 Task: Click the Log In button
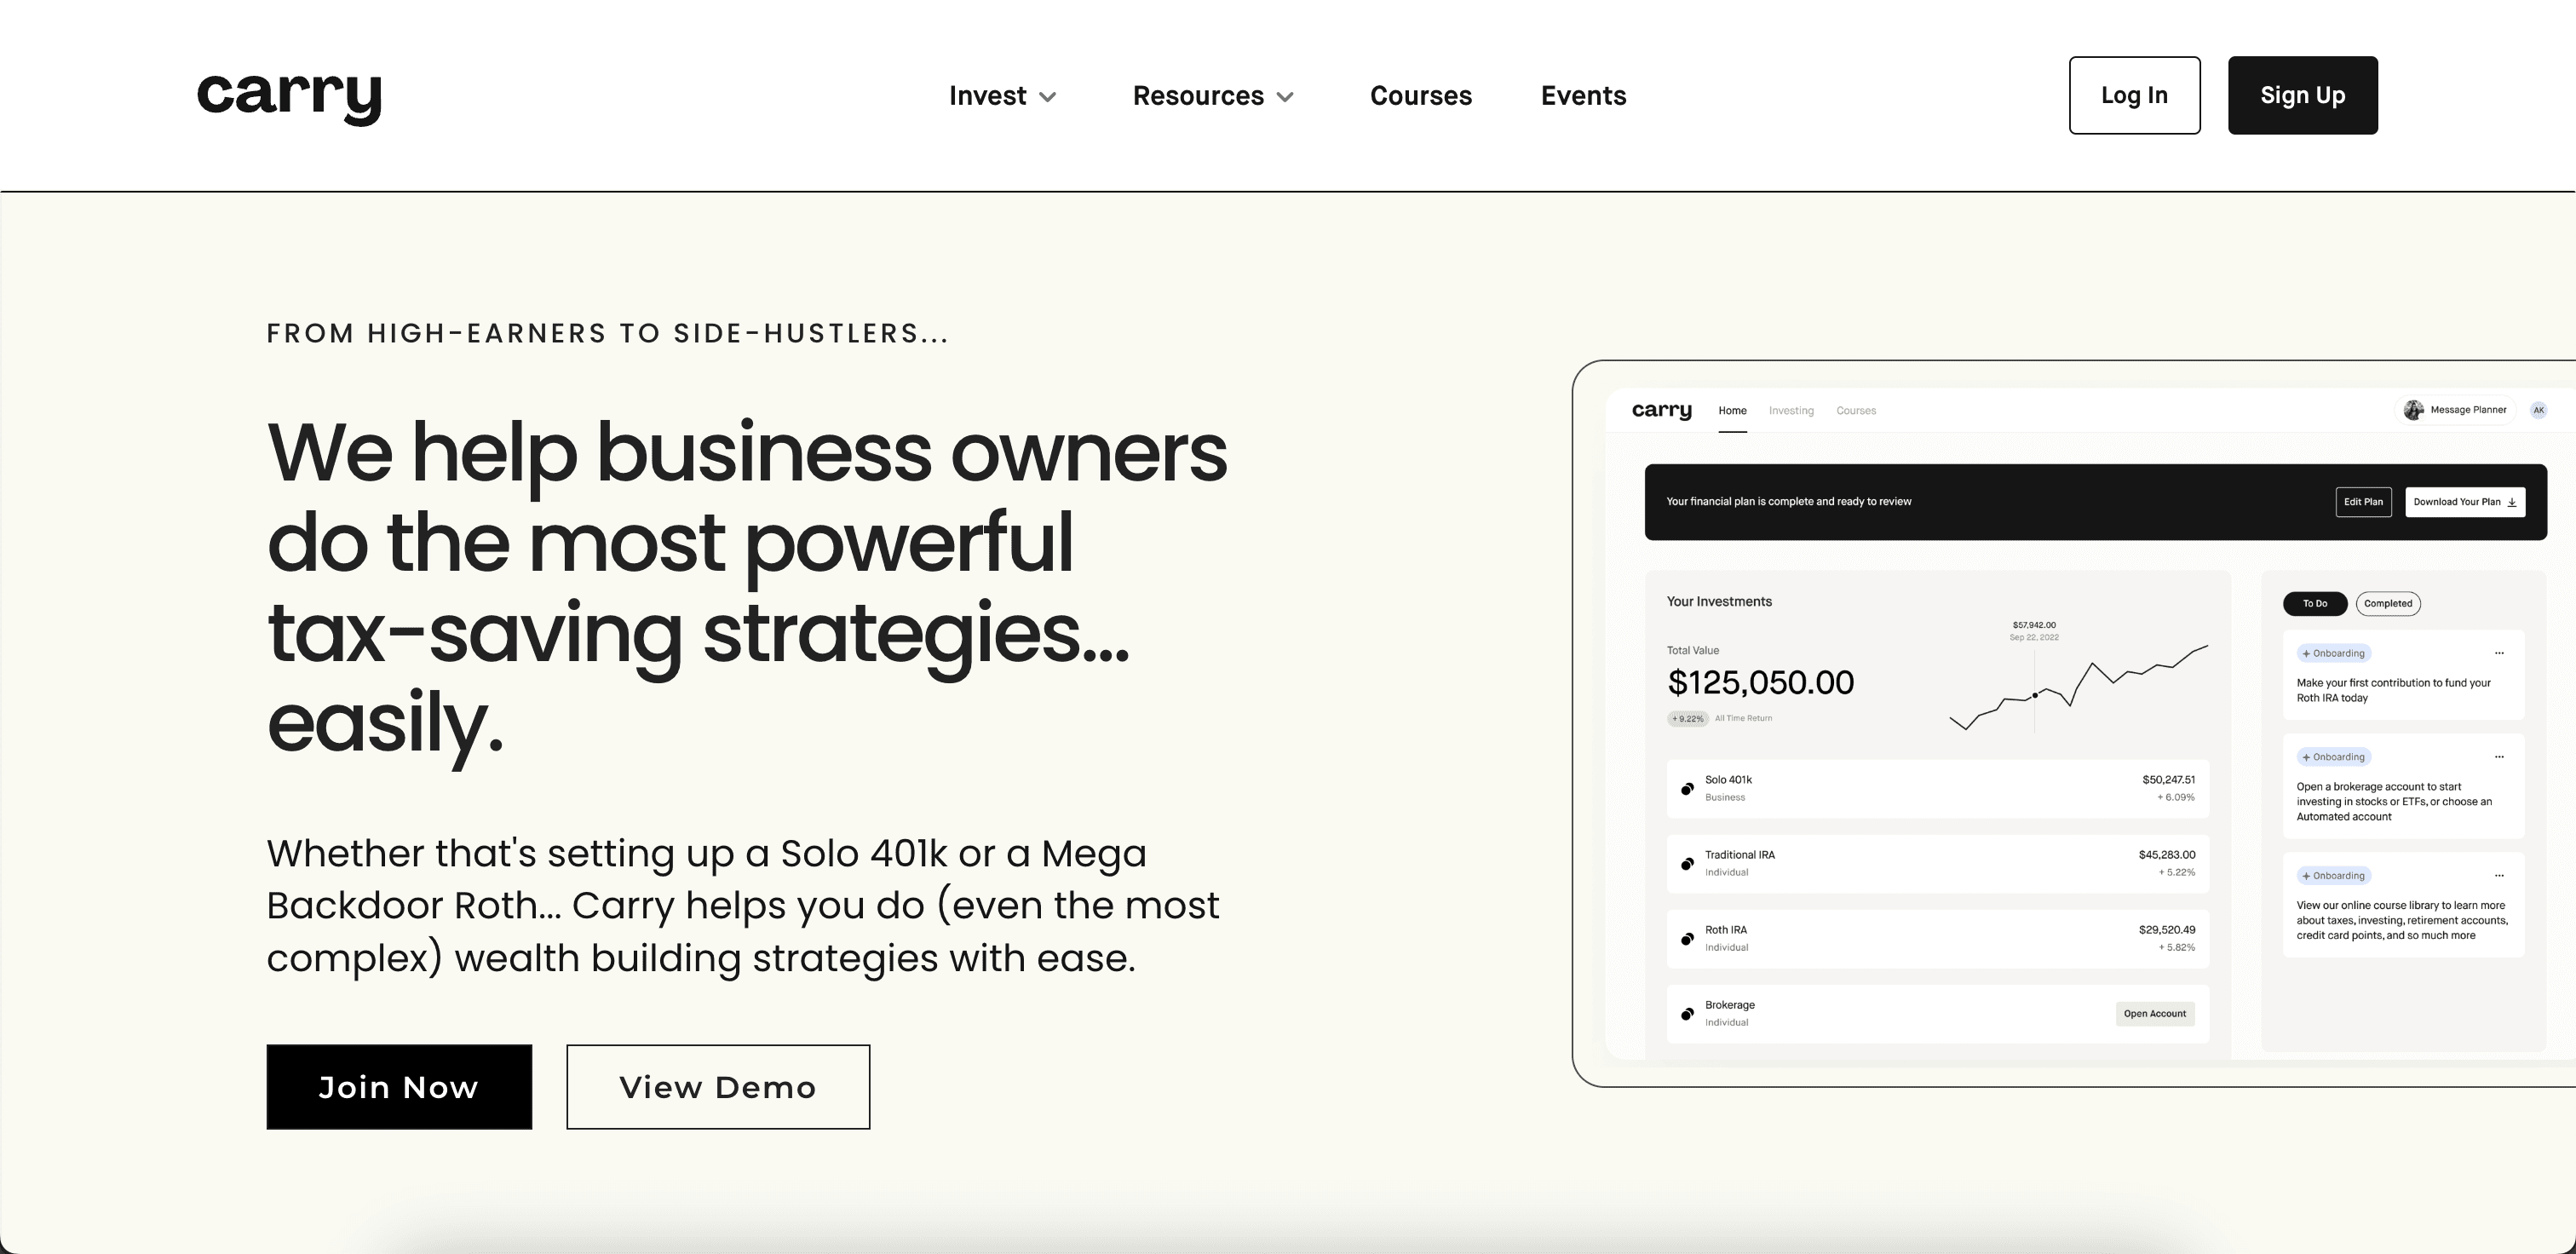pyautogui.click(x=2134, y=95)
